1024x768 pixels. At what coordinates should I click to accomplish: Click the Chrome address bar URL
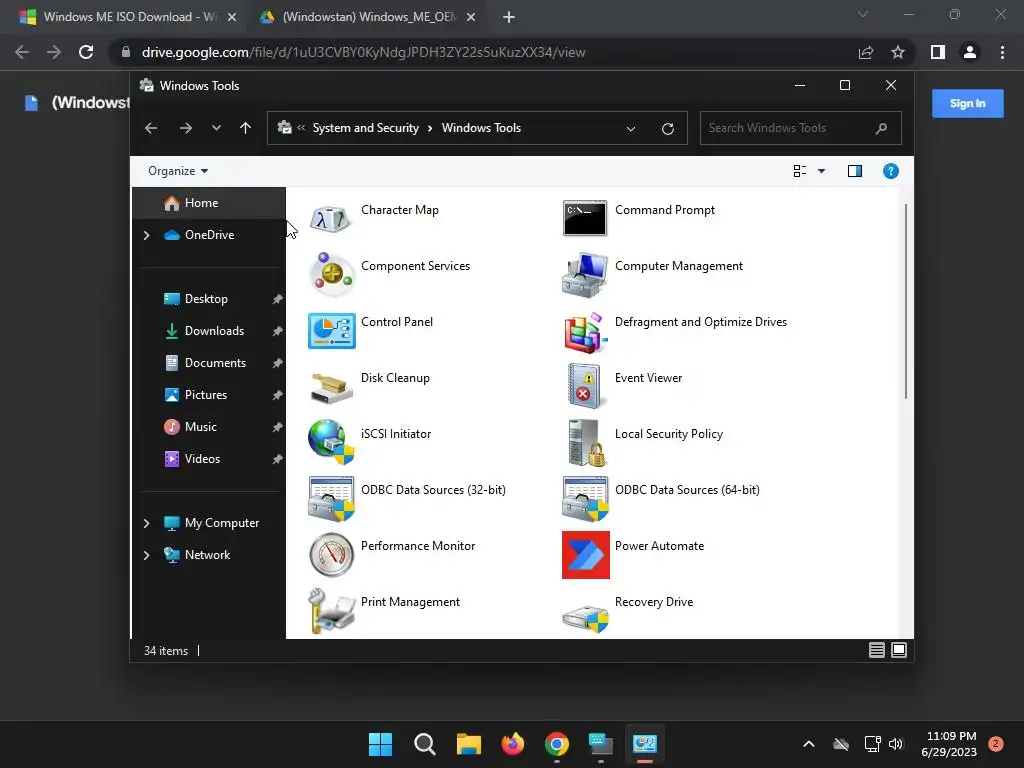[363, 52]
